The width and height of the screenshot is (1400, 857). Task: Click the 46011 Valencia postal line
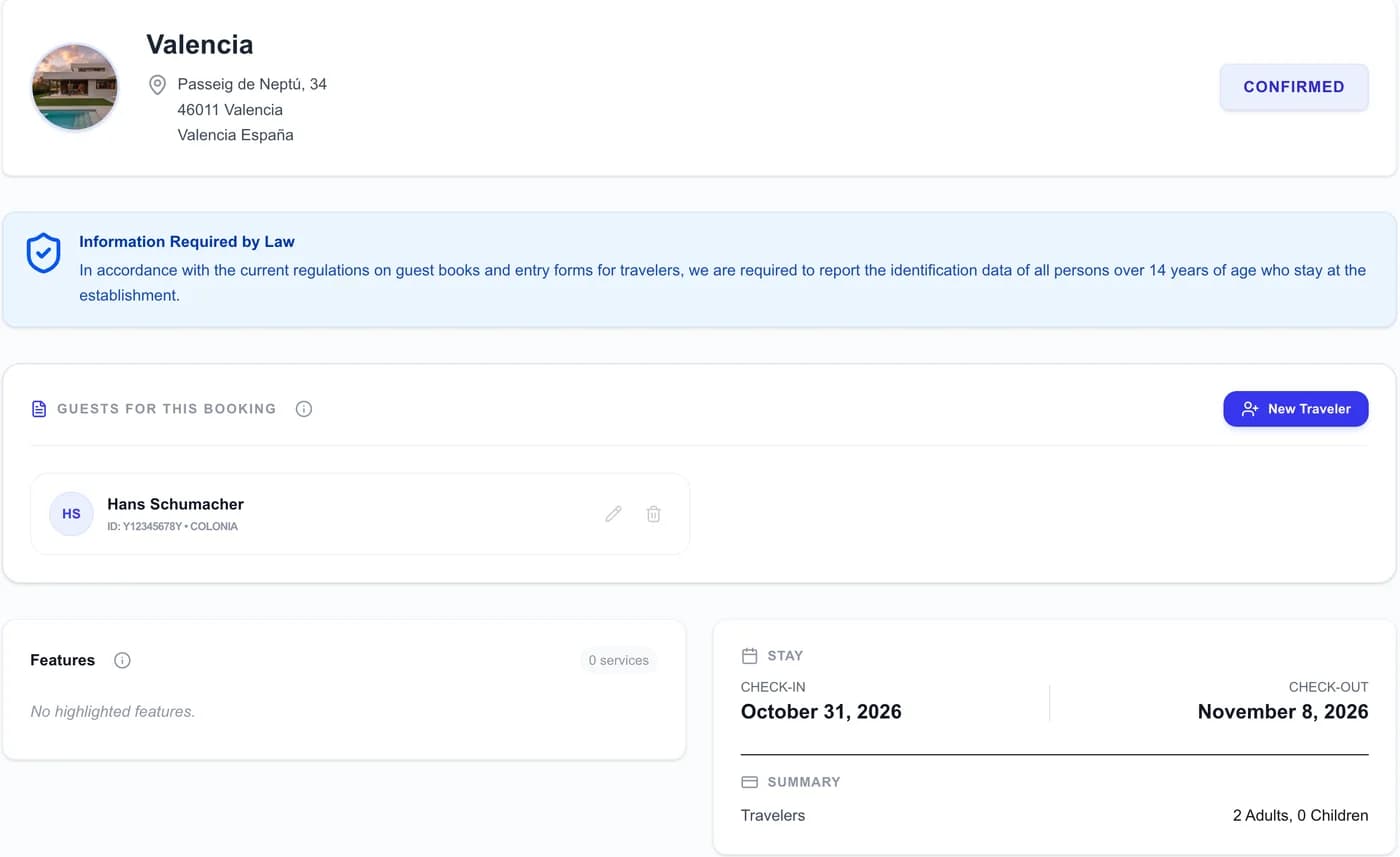230,110
